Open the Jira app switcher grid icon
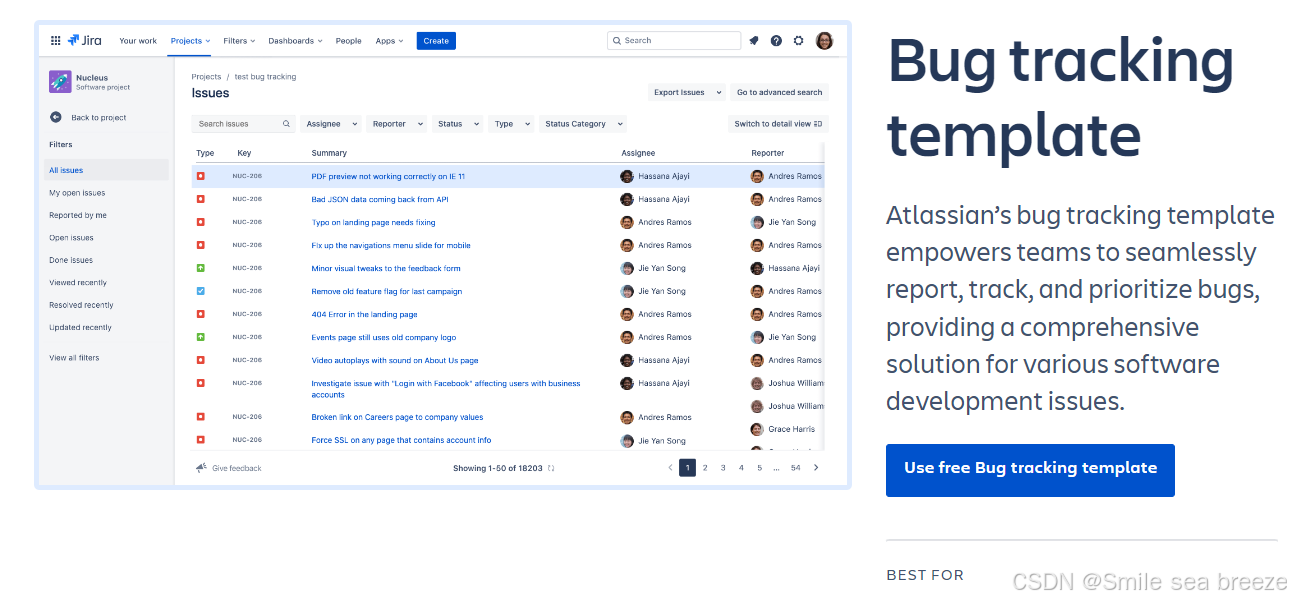This screenshot has width=1291, height=603. 55,41
